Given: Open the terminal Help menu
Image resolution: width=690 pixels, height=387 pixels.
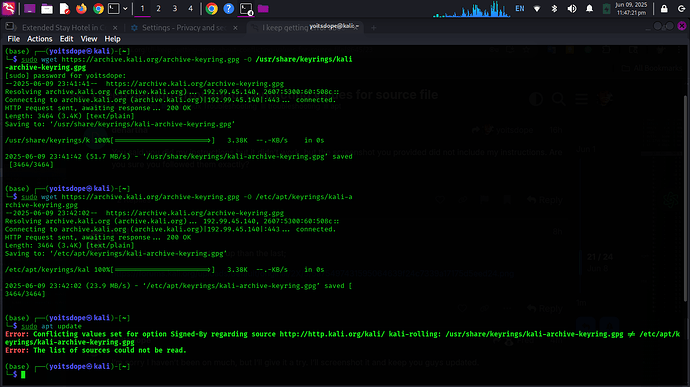Looking at the screenshot, I should pyautogui.click(x=112, y=39).
